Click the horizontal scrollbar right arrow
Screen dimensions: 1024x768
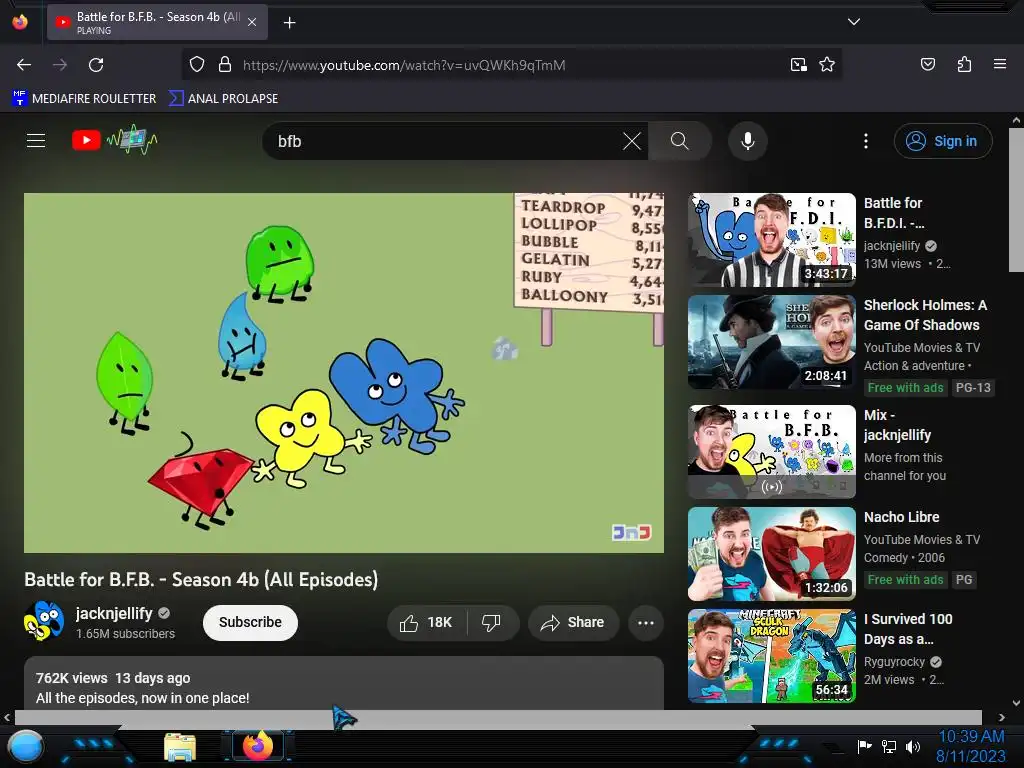click(x=1002, y=717)
